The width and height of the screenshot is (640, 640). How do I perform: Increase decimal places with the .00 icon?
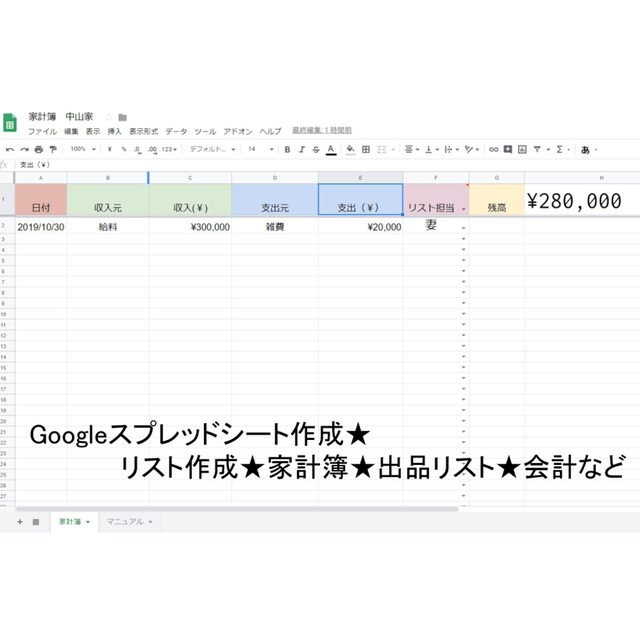click(152, 150)
